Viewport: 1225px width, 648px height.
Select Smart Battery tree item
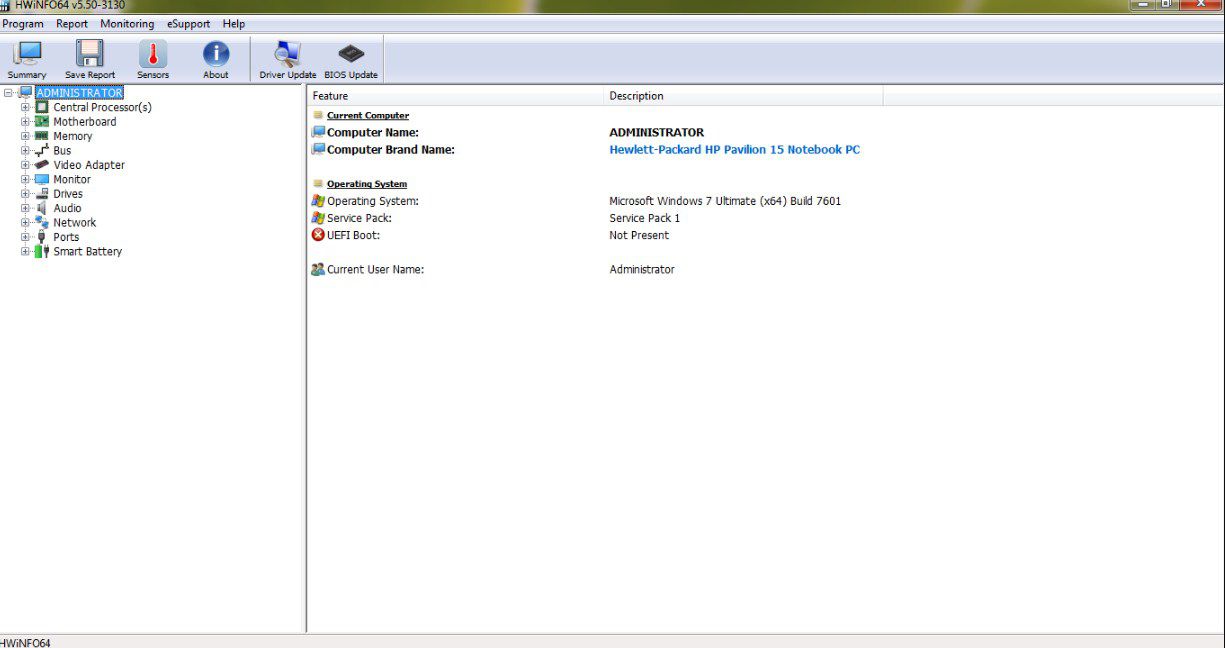click(x=87, y=252)
